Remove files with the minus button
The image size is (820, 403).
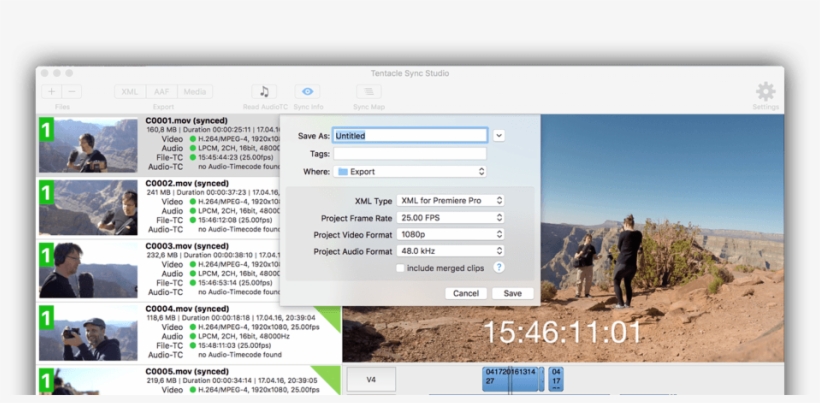[x=72, y=91]
